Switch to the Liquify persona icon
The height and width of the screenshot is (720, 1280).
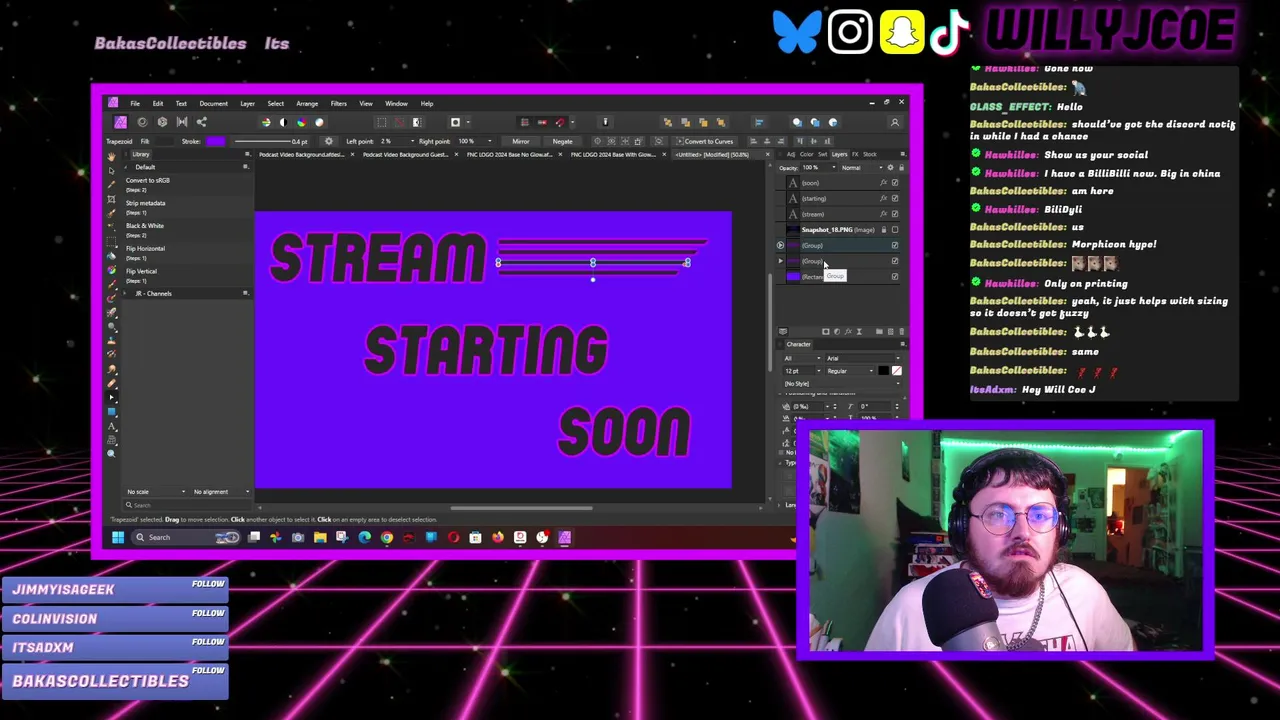point(142,122)
